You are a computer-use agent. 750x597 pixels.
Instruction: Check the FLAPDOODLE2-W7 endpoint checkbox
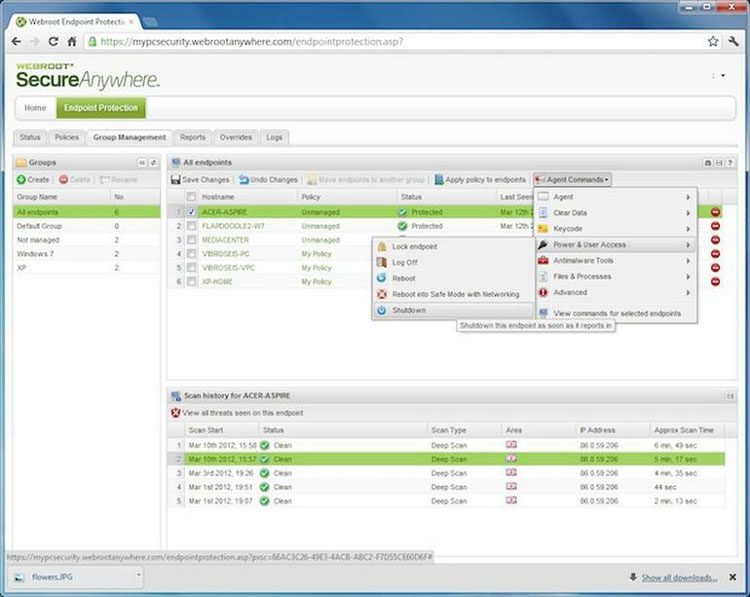[x=191, y=226]
